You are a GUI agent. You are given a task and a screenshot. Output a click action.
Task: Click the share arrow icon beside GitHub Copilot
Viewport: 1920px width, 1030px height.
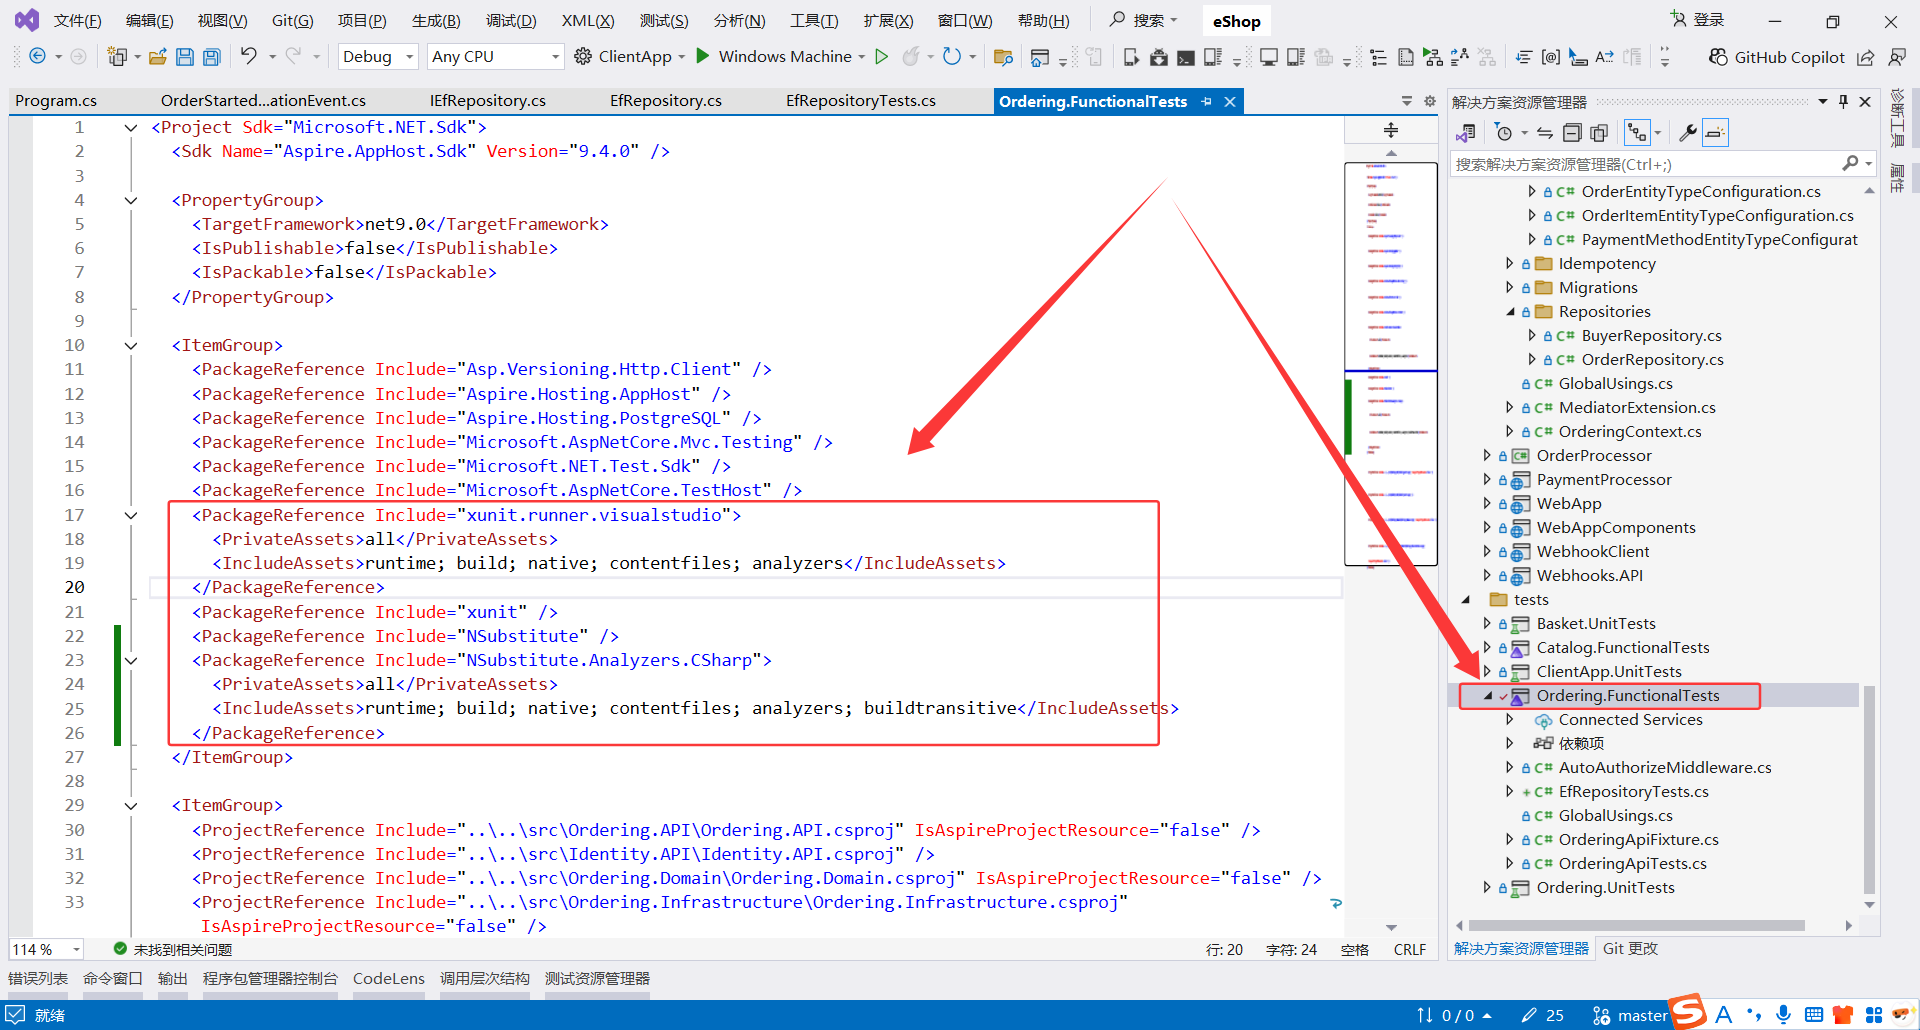[x=1865, y=57]
